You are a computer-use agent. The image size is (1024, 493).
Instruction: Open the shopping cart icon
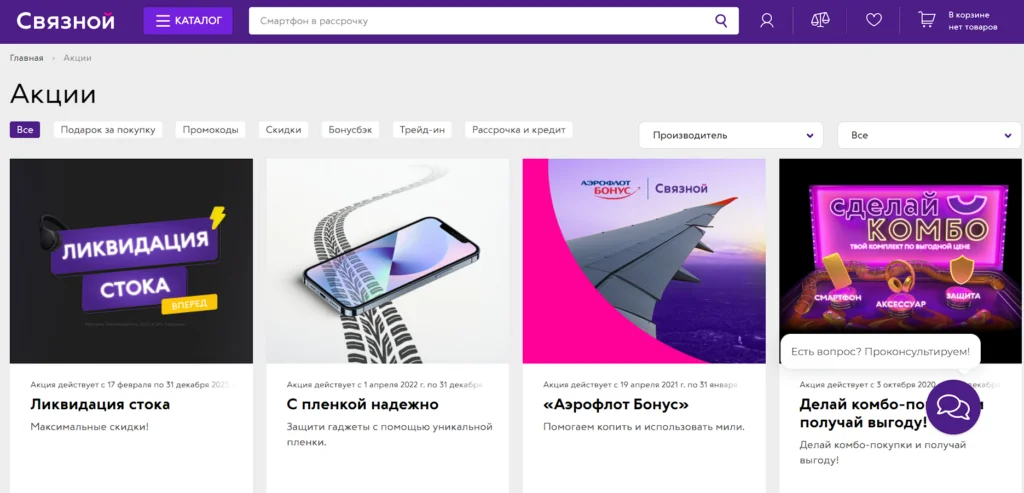point(927,20)
